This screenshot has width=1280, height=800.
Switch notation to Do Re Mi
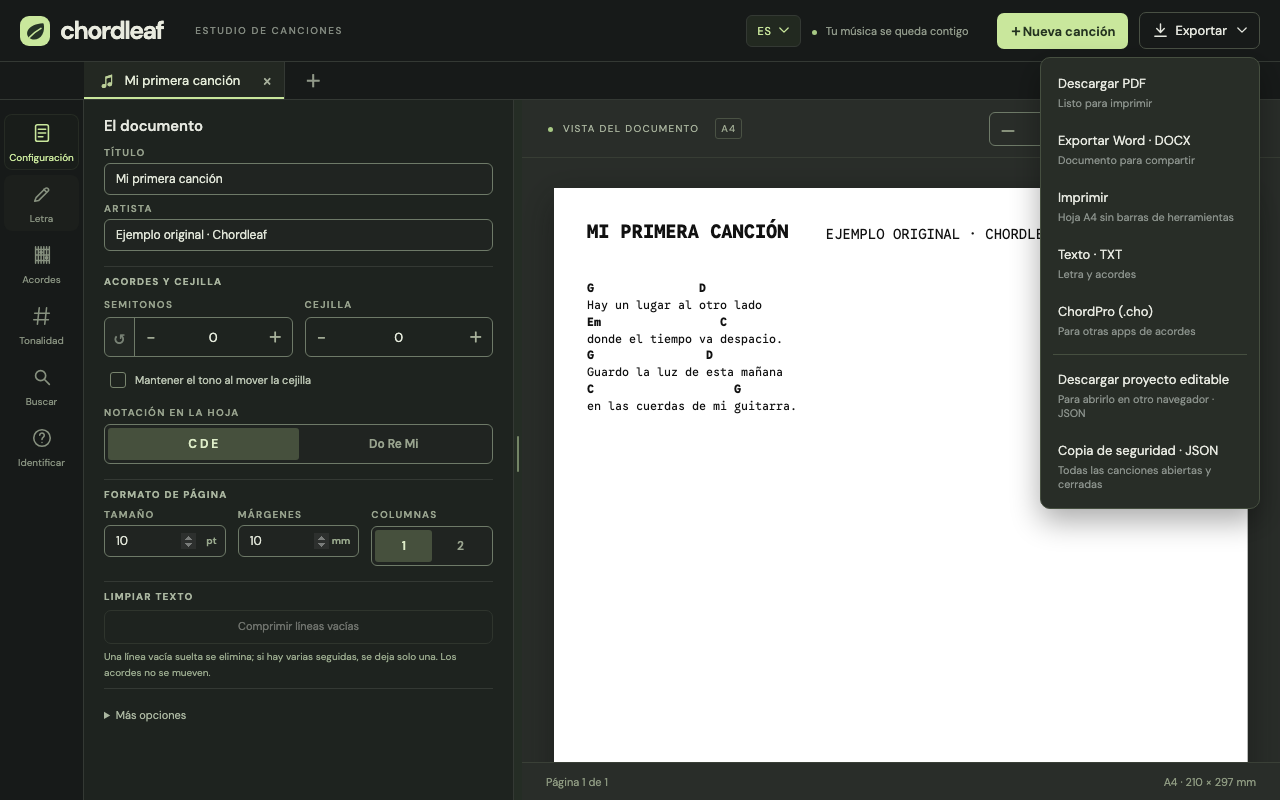pyautogui.click(x=394, y=444)
